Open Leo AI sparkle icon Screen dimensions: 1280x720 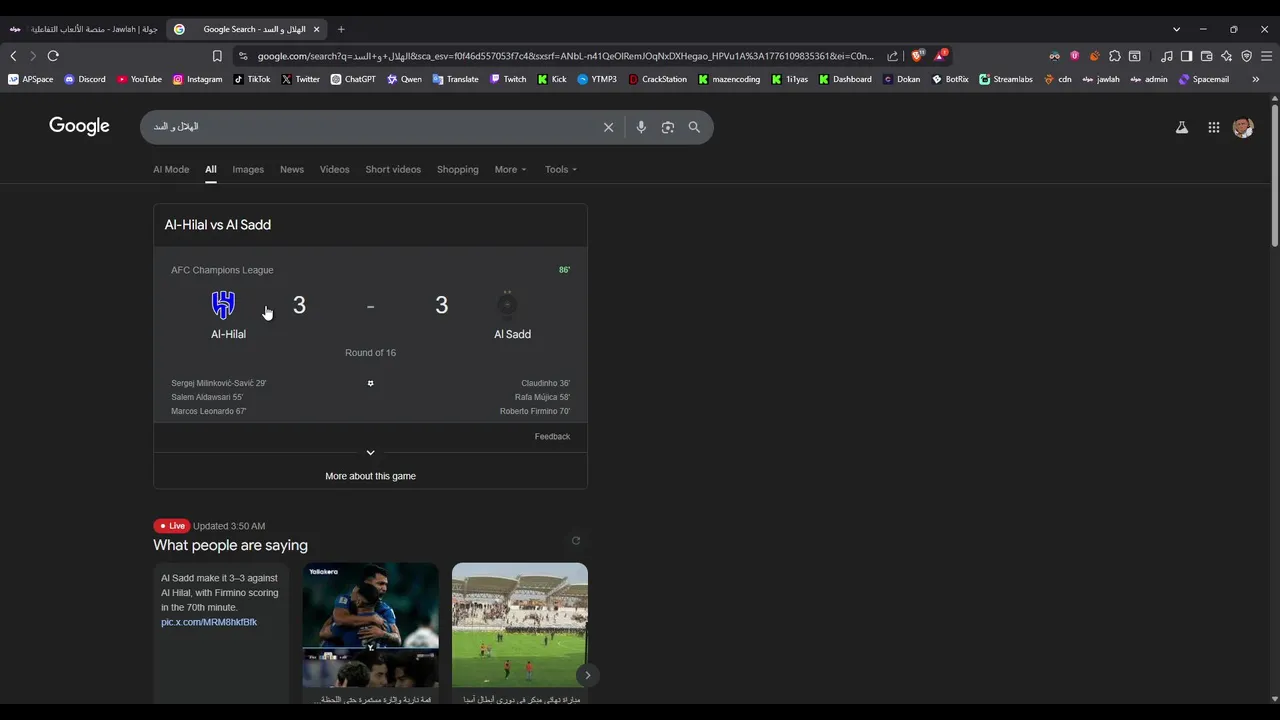tap(1226, 56)
